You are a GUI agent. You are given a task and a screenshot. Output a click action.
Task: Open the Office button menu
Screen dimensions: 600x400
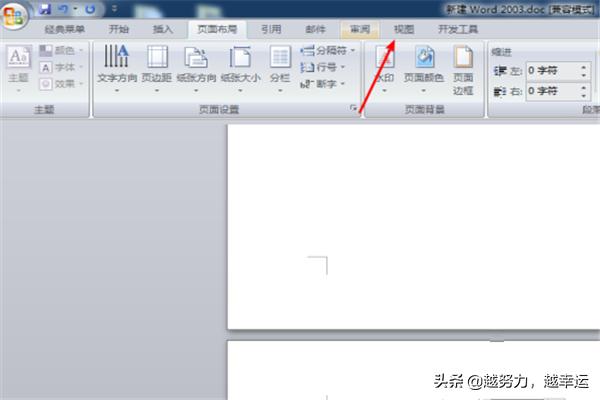pos(14,15)
